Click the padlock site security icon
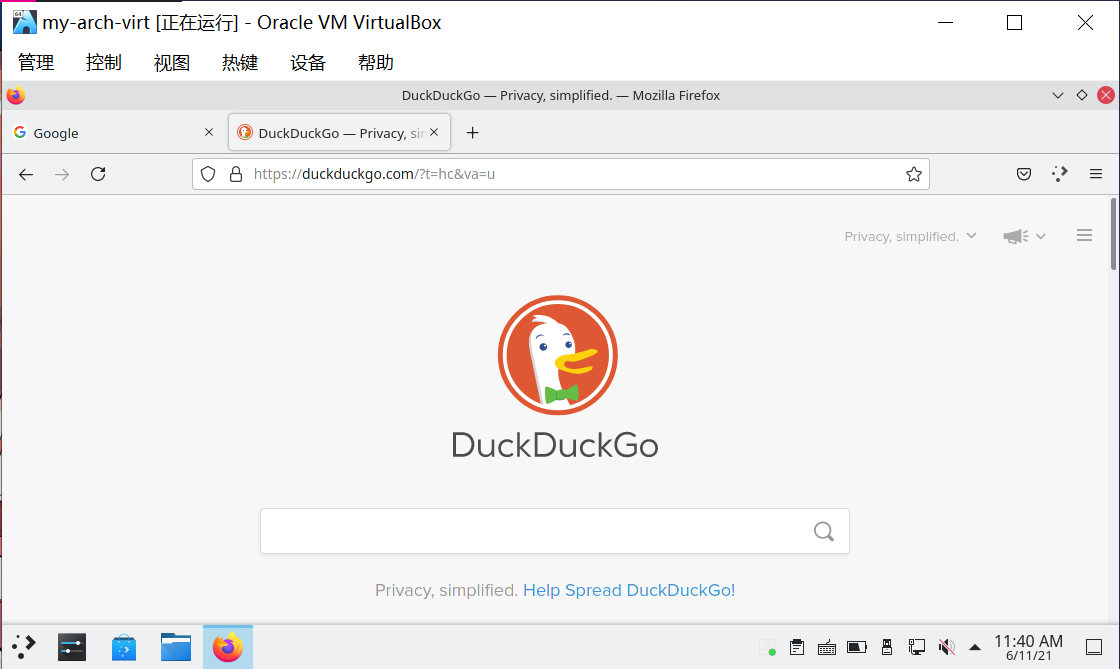Screen dimensions: 1120x669 (x=236, y=174)
